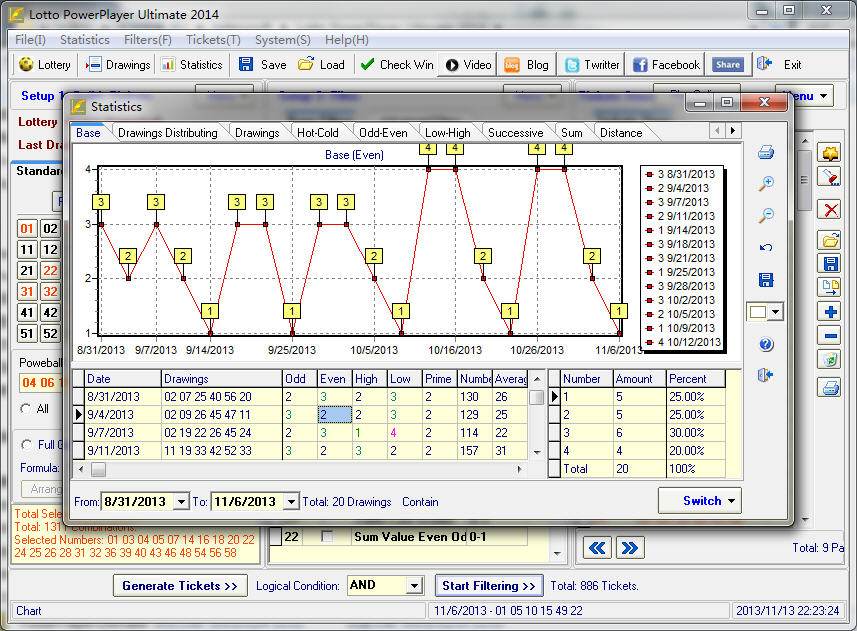
Task: Go to next page with double right arrow
Action: pos(630,548)
